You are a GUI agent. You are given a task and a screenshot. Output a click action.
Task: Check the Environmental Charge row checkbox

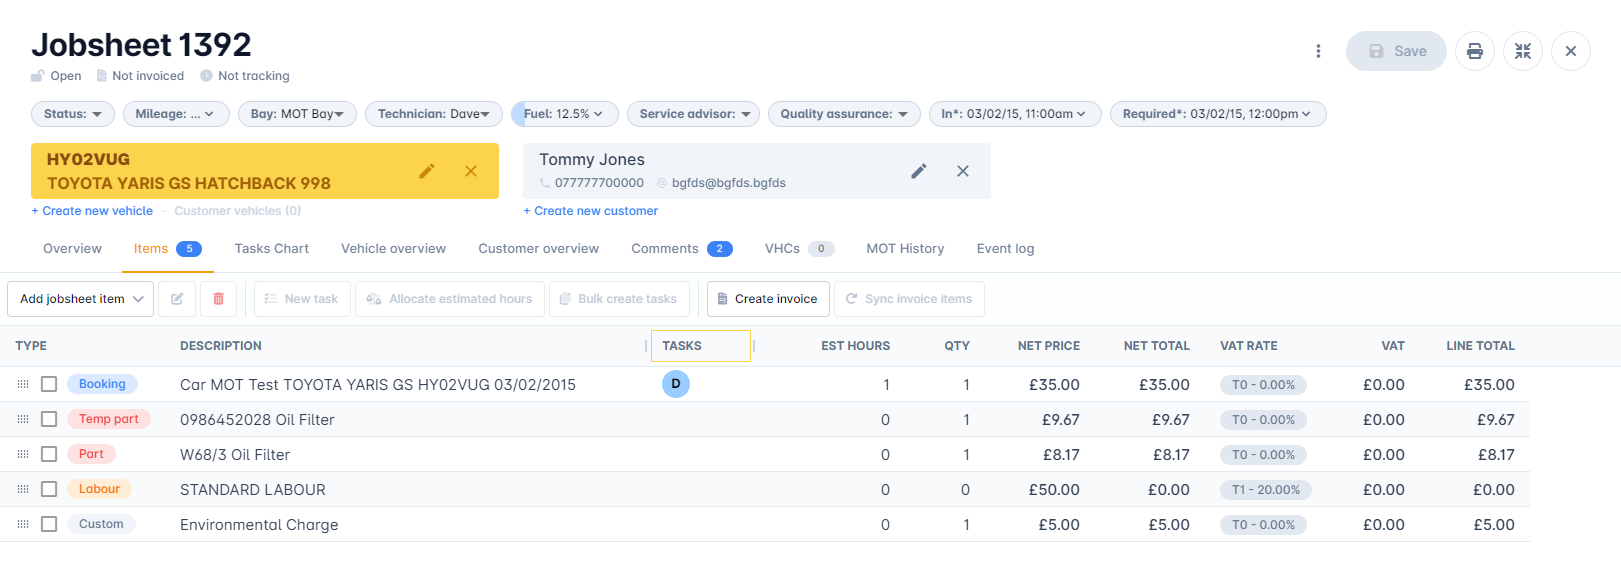(x=49, y=524)
